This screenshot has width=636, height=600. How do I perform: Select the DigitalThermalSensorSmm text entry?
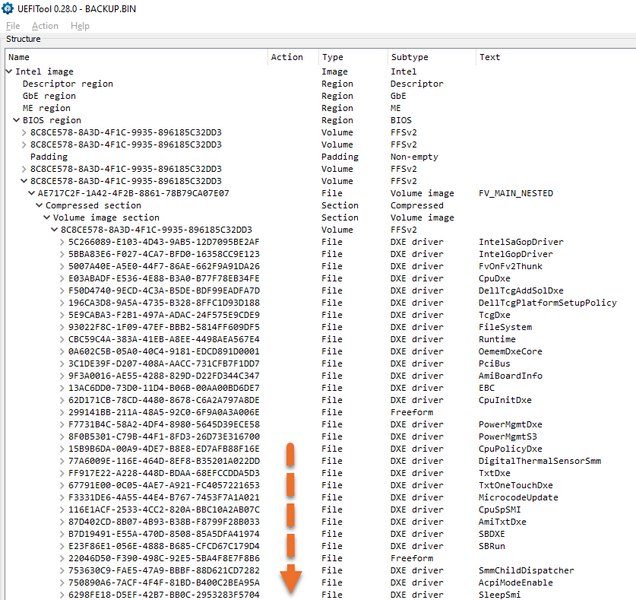(539, 461)
